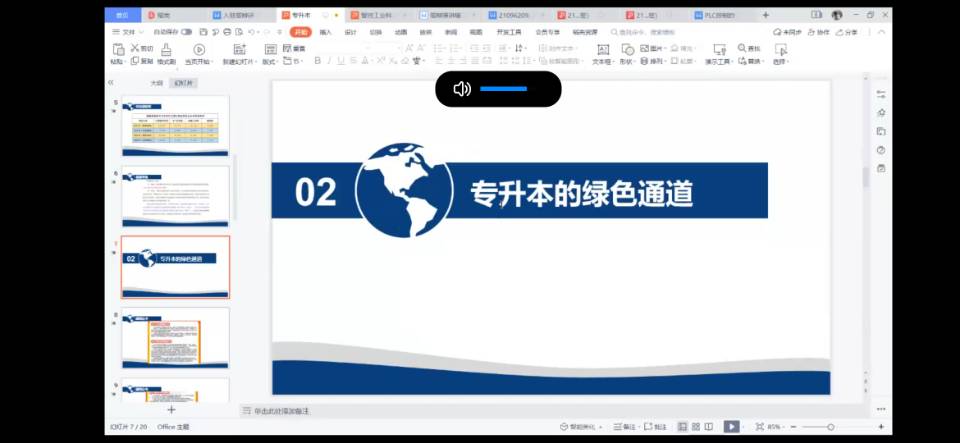Click the Find (查找) magnifier icon
This screenshot has width=960, height=443.
tap(742, 48)
